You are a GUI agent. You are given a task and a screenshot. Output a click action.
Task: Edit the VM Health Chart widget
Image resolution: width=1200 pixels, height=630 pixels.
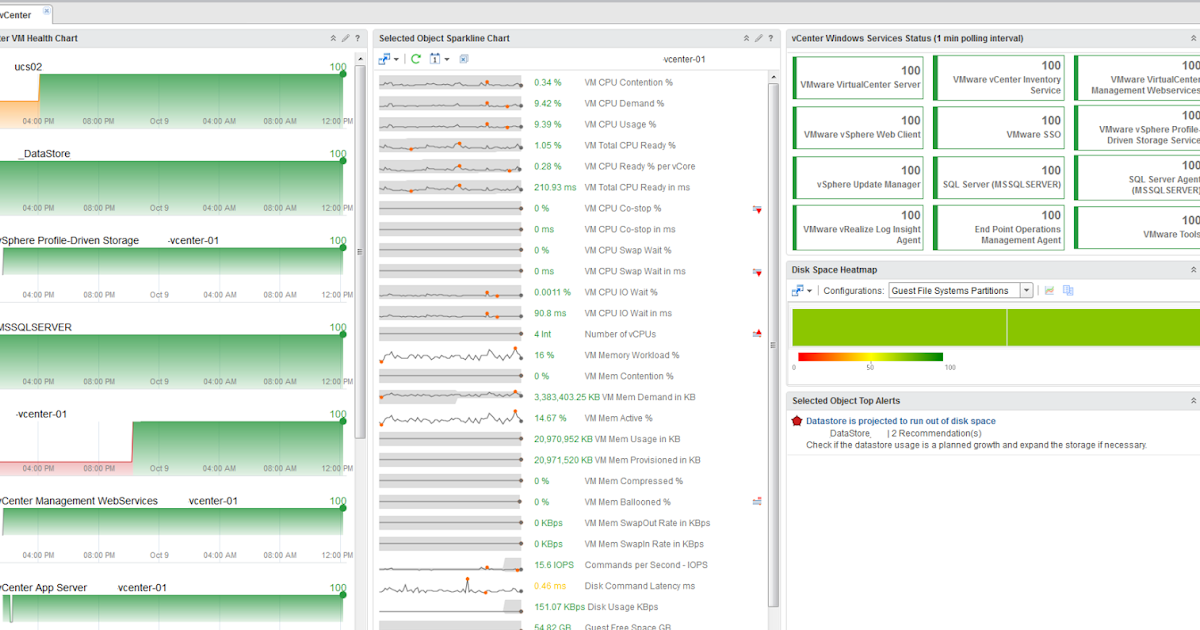[x=346, y=38]
